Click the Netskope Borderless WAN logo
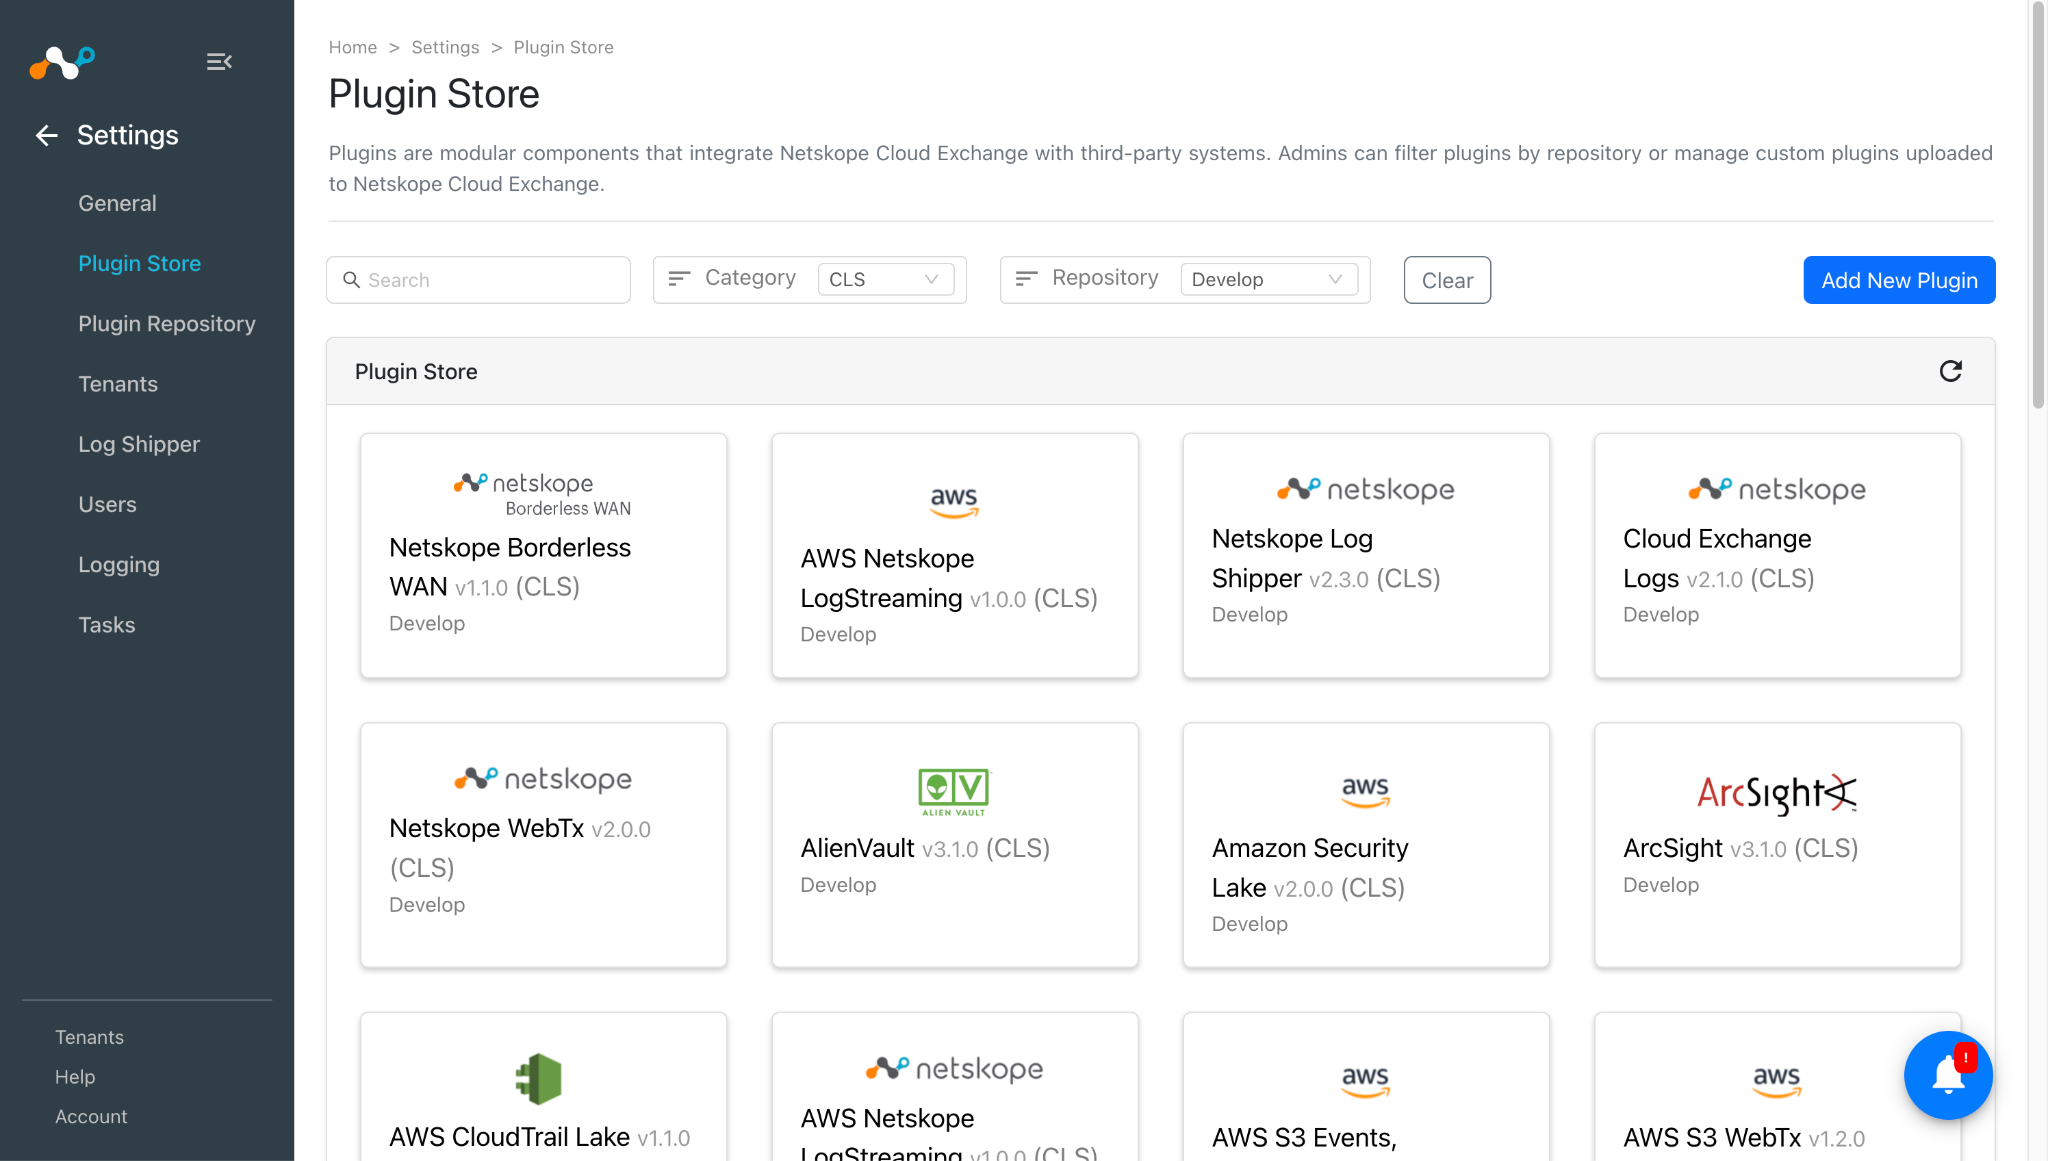The width and height of the screenshot is (2048, 1161). pos(543,494)
